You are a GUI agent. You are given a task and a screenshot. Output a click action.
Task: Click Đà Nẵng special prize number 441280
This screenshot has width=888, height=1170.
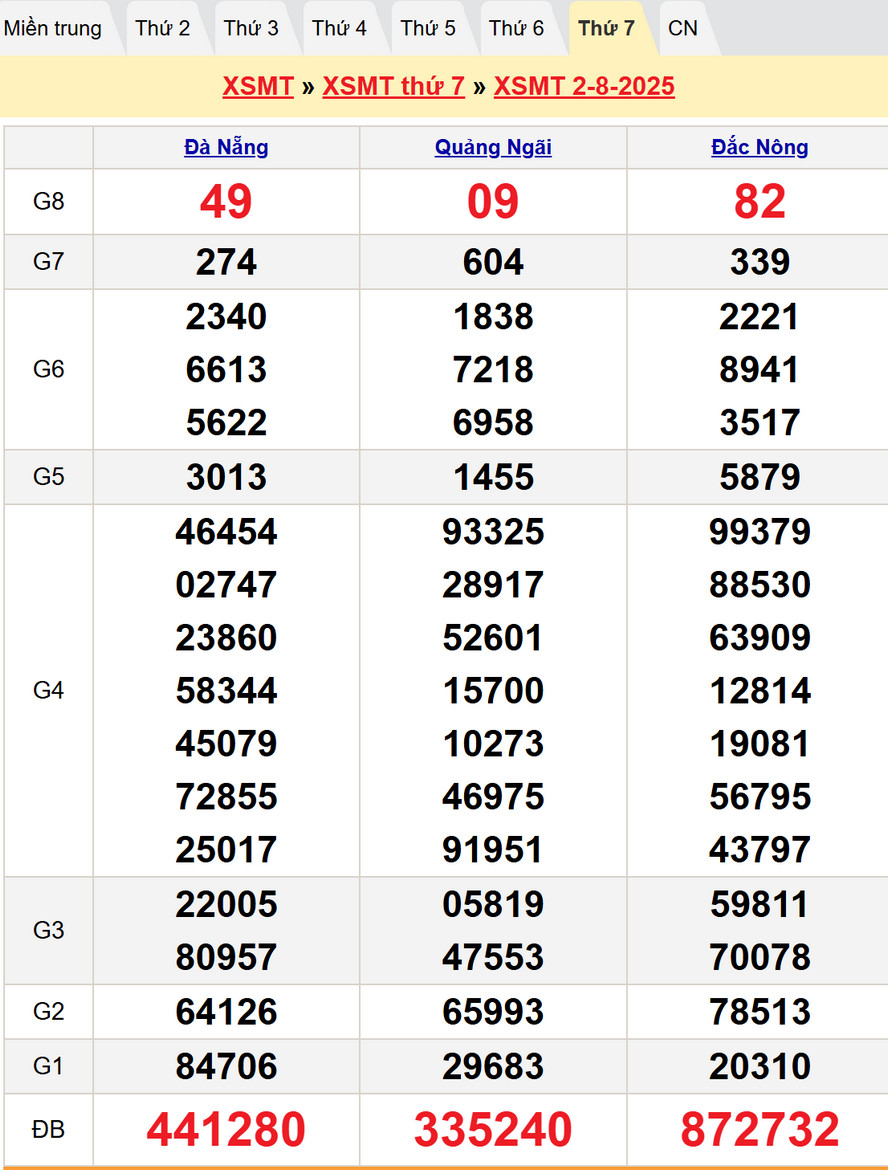[226, 1129]
